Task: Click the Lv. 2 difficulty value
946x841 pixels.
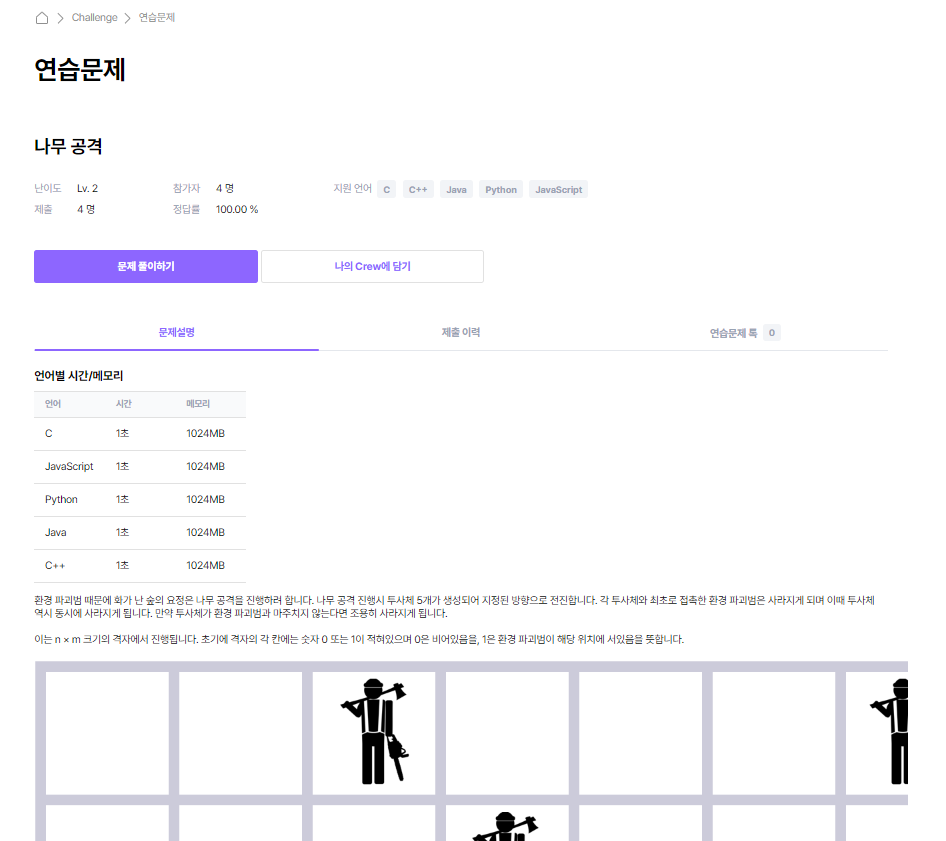Action: (87, 189)
